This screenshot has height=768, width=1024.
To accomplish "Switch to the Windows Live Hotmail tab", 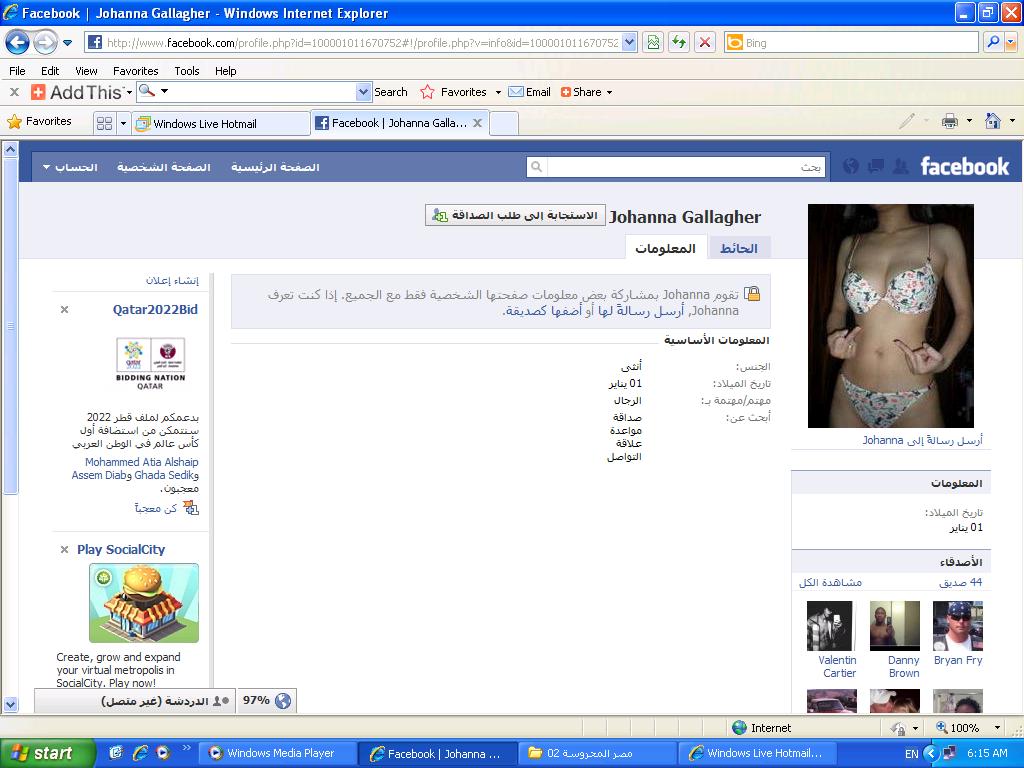I will [221, 123].
